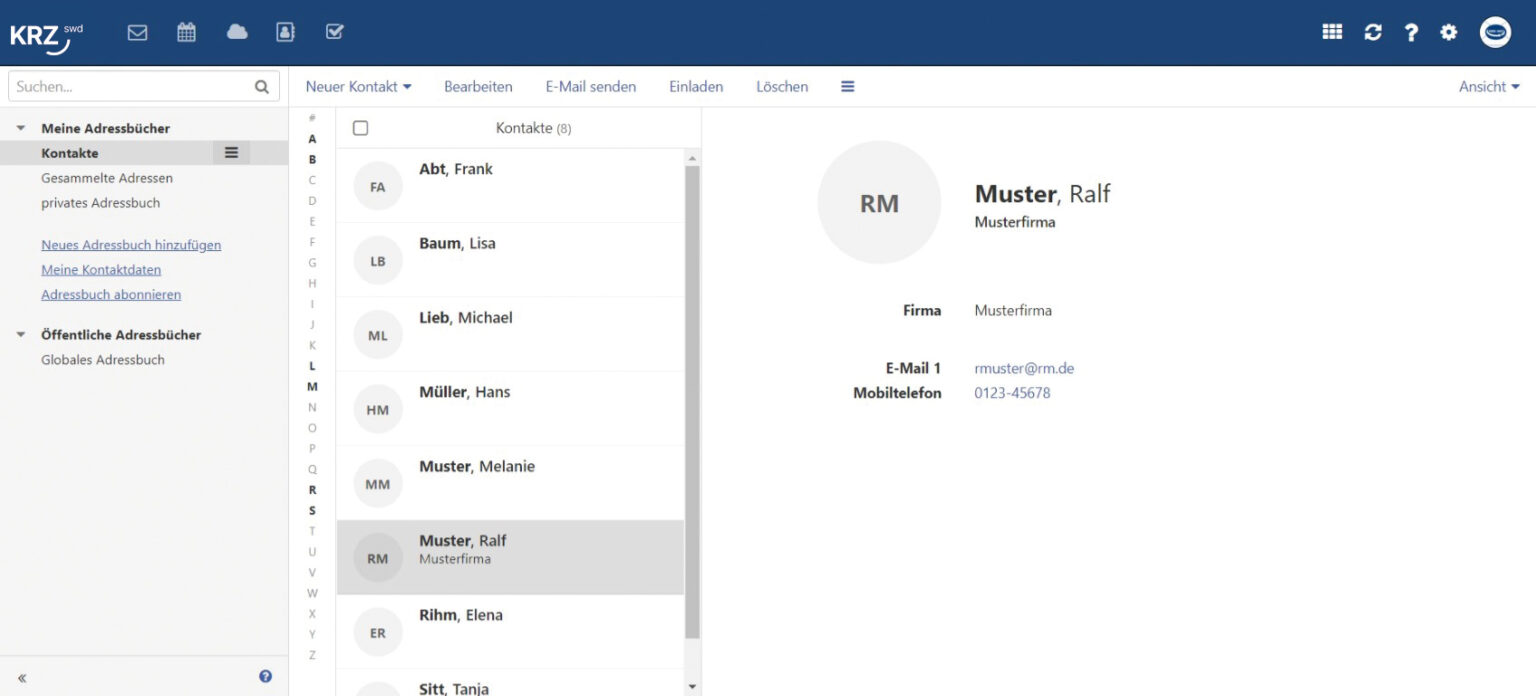Image resolution: width=1536 pixels, height=696 pixels.
Task: Click the Neues Adressbuch hinzufügen link
Action: point(131,245)
